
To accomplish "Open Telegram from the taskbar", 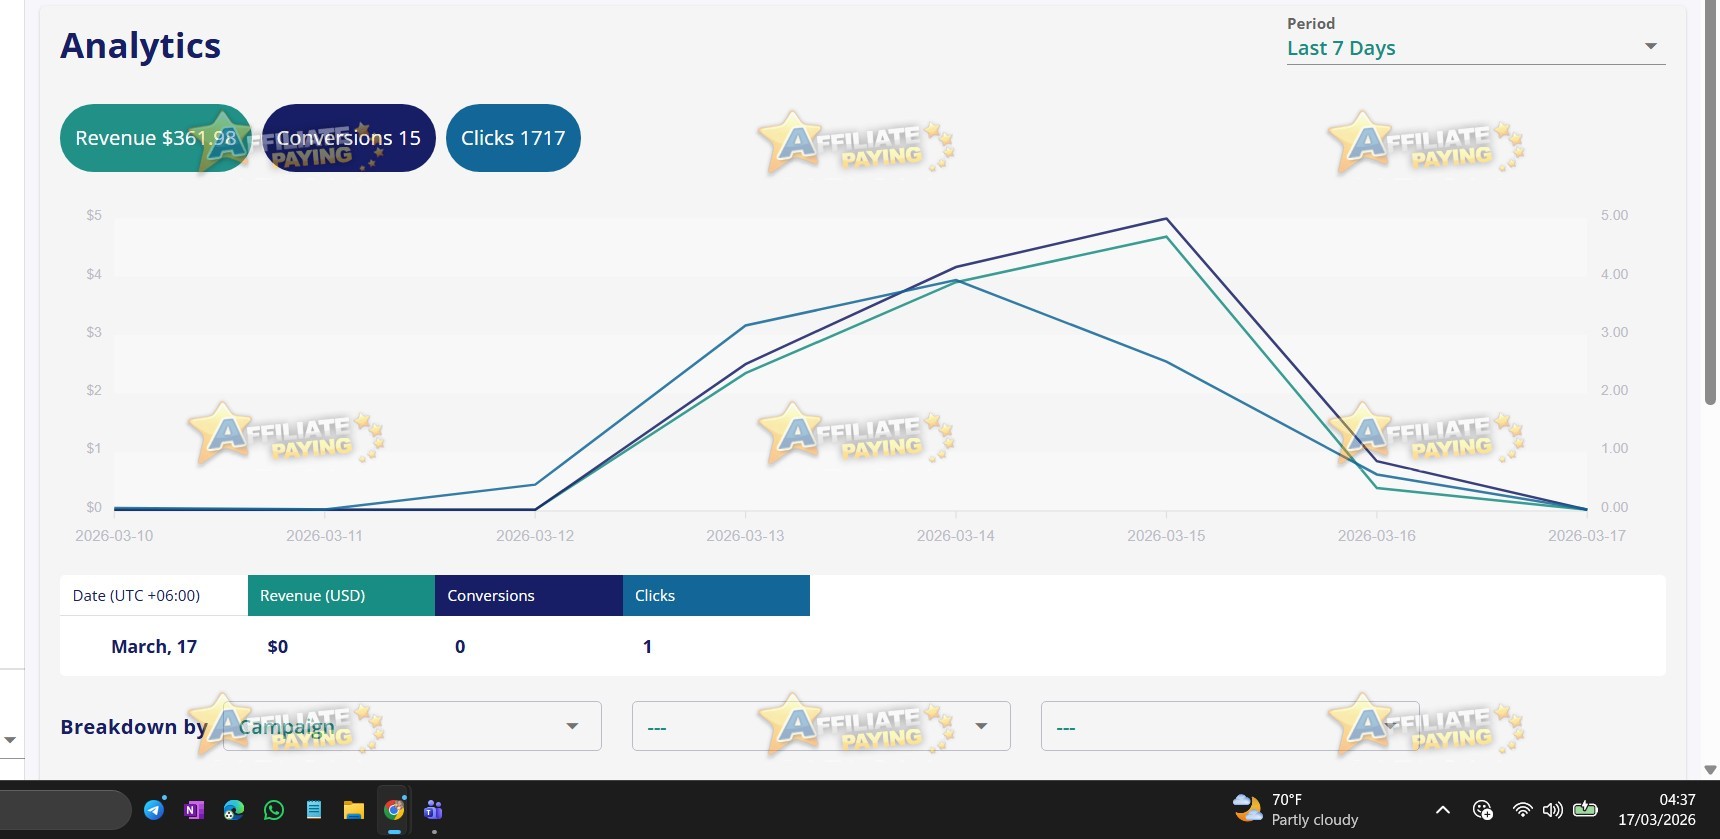I will pos(154,810).
